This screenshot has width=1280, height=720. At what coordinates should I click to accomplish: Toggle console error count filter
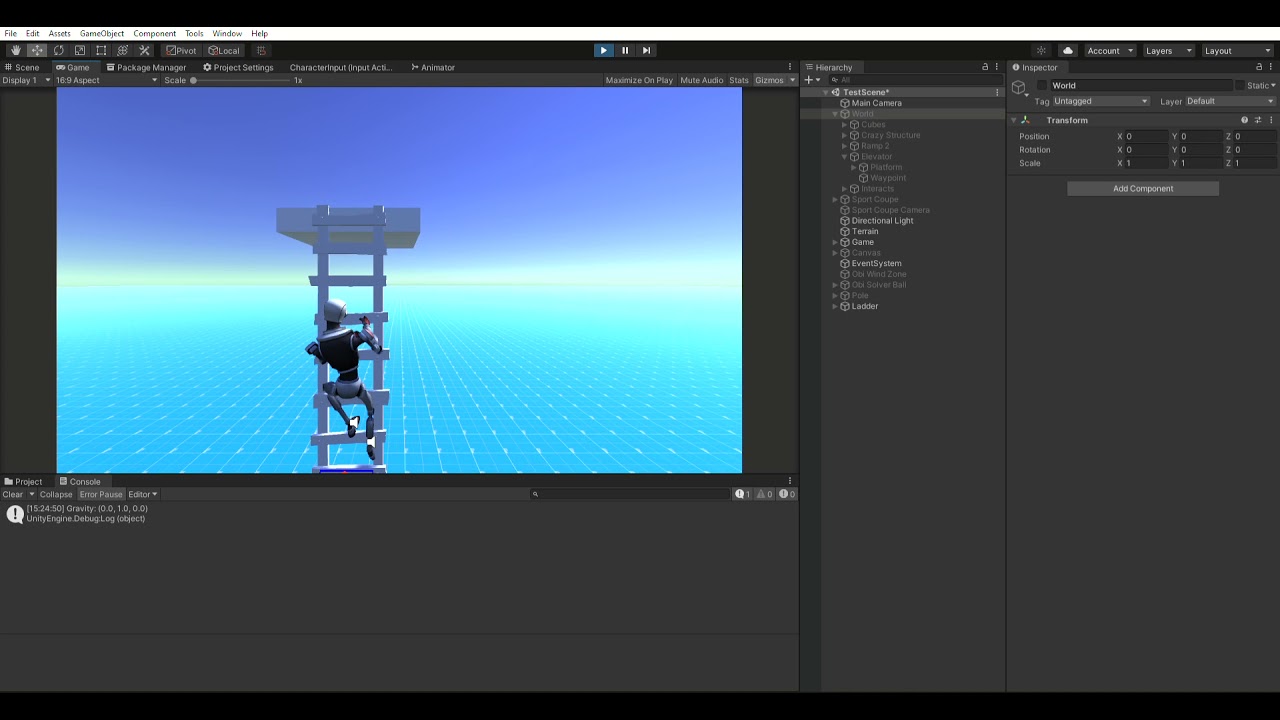787,494
